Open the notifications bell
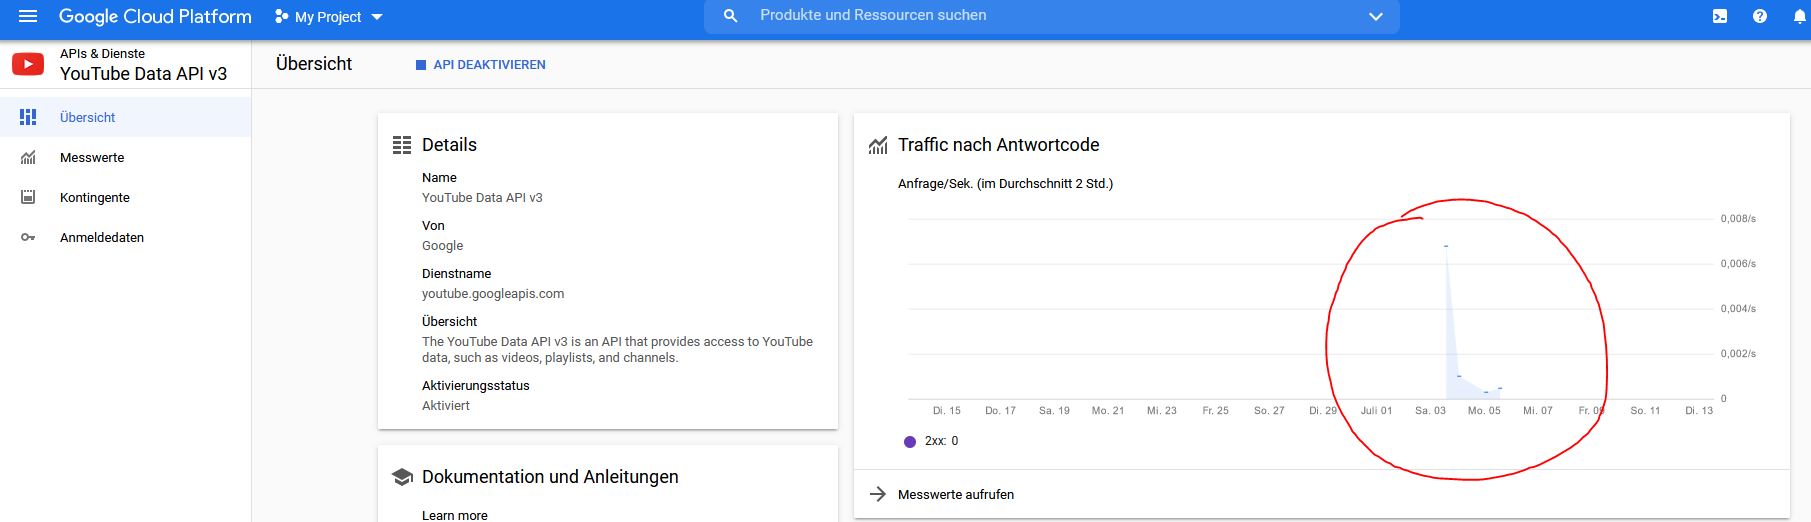This screenshot has height=522, width=1811. [x=1799, y=16]
